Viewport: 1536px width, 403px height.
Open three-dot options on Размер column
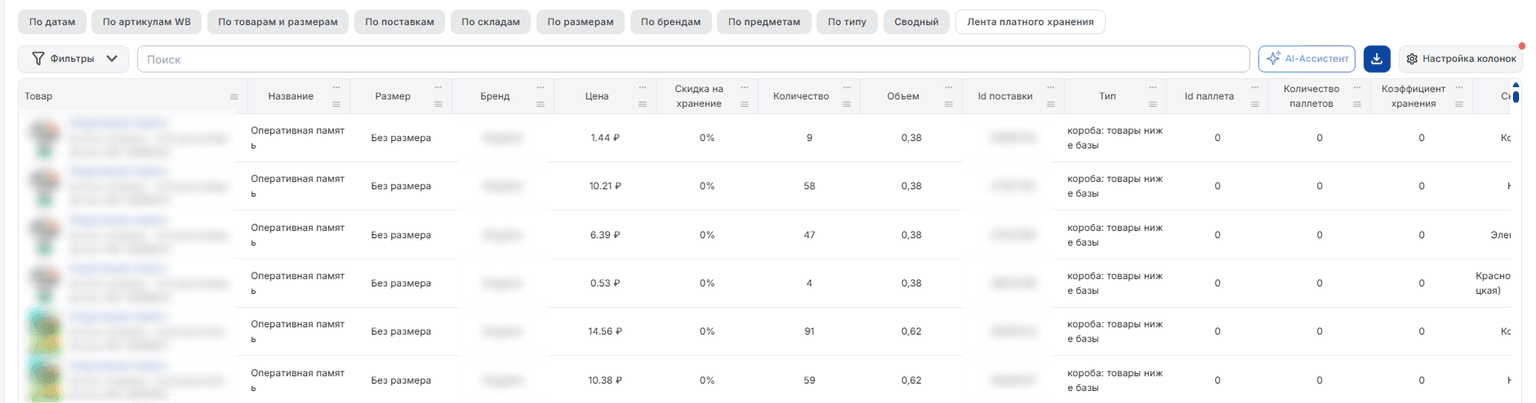(438, 87)
